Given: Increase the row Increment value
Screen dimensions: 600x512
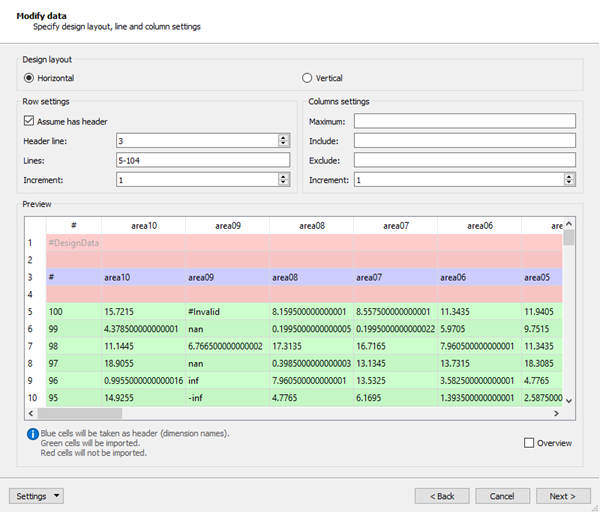Looking at the screenshot, I should point(283,176).
